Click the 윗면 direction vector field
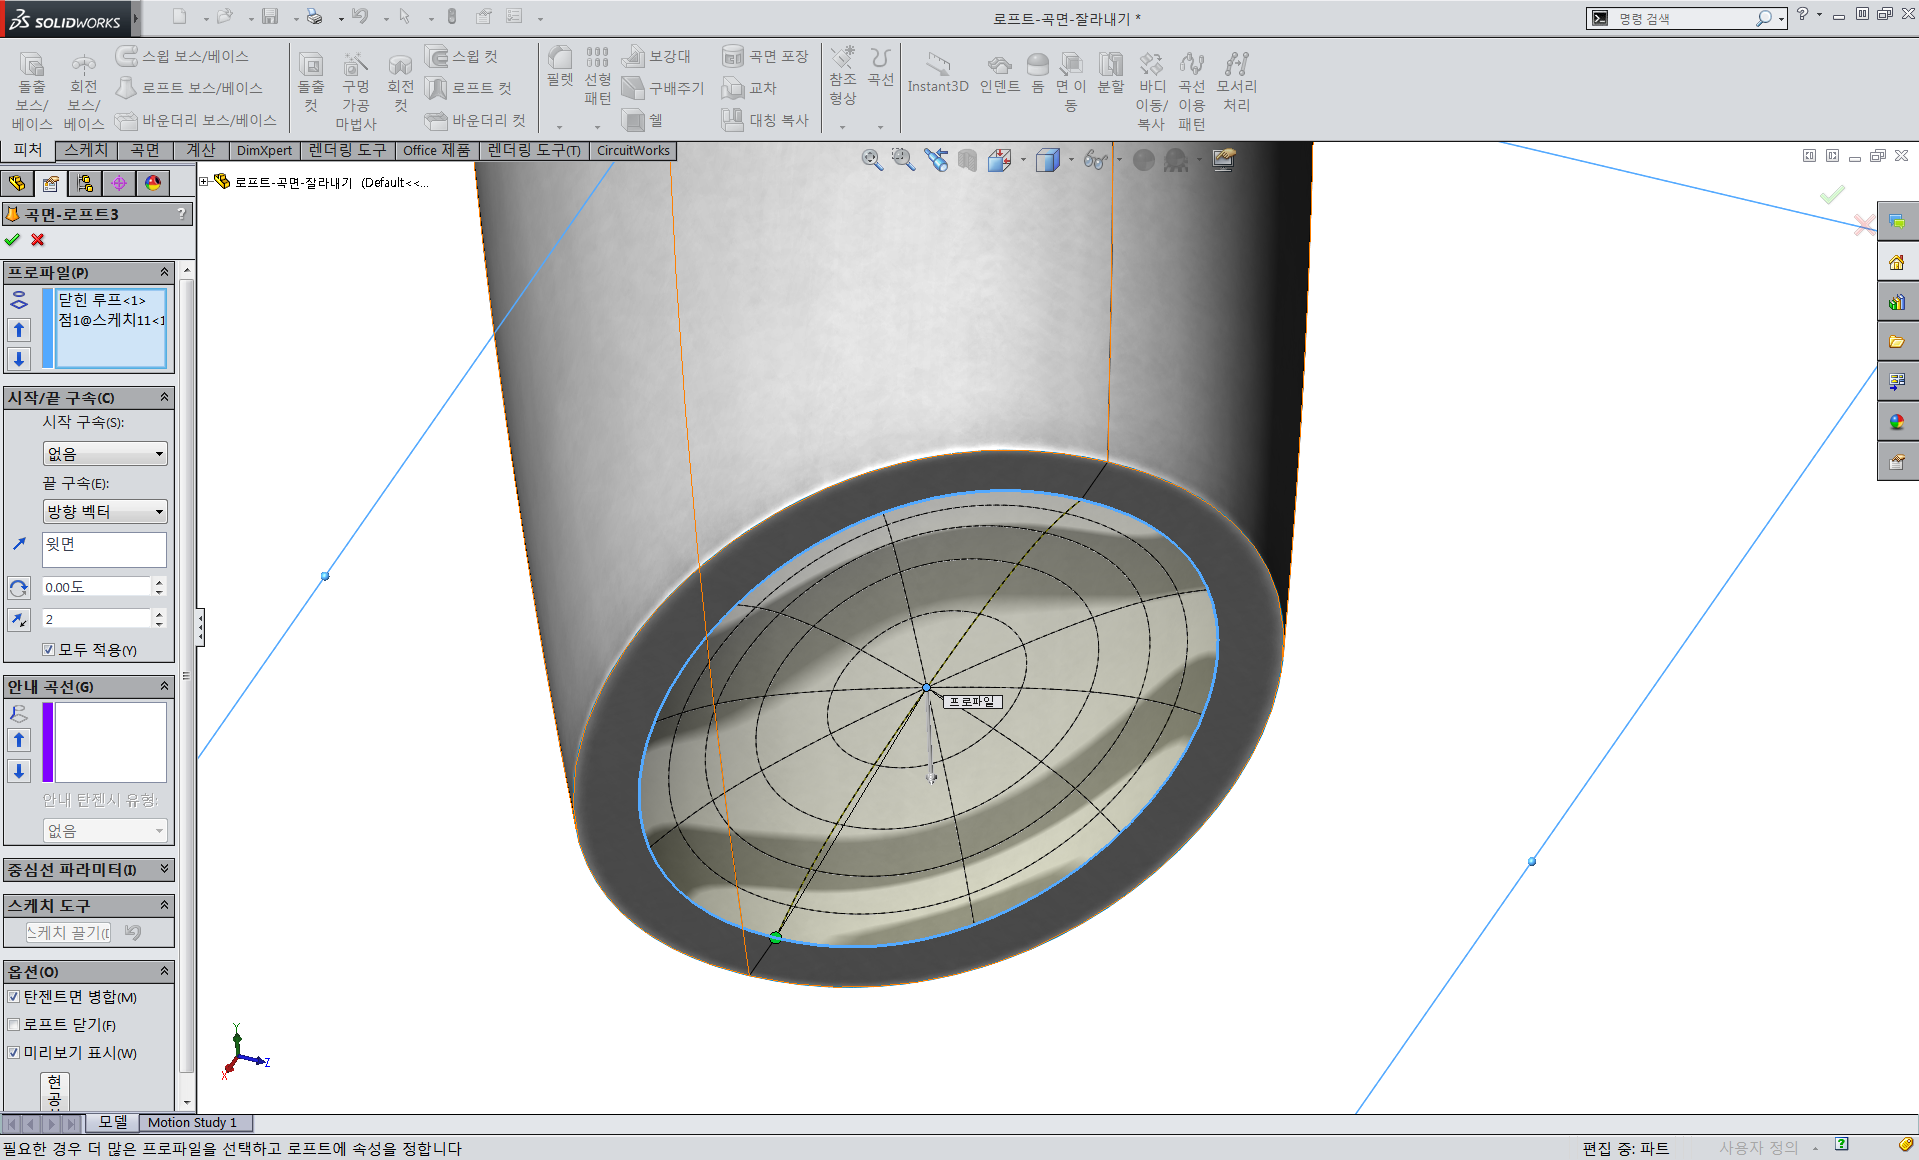This screenshot has width=1919, height=1160. (x=105, y=550)
